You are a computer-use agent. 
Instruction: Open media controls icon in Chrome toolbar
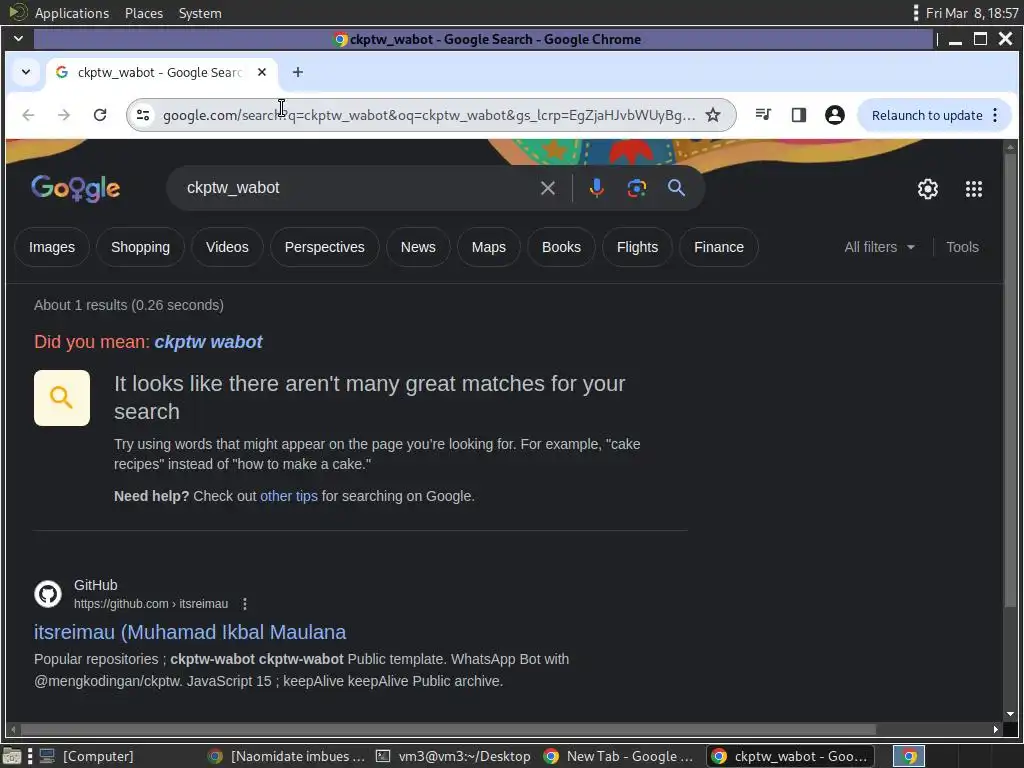(763, 115)
